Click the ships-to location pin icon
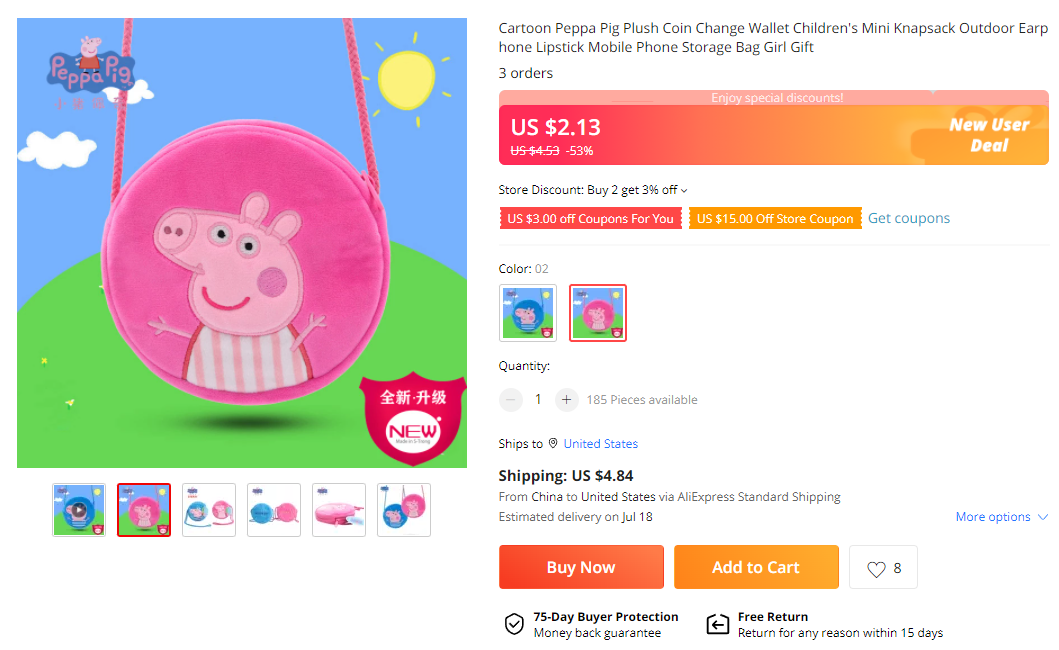Viewport: 1059px width, 650px height. (553, 443)
